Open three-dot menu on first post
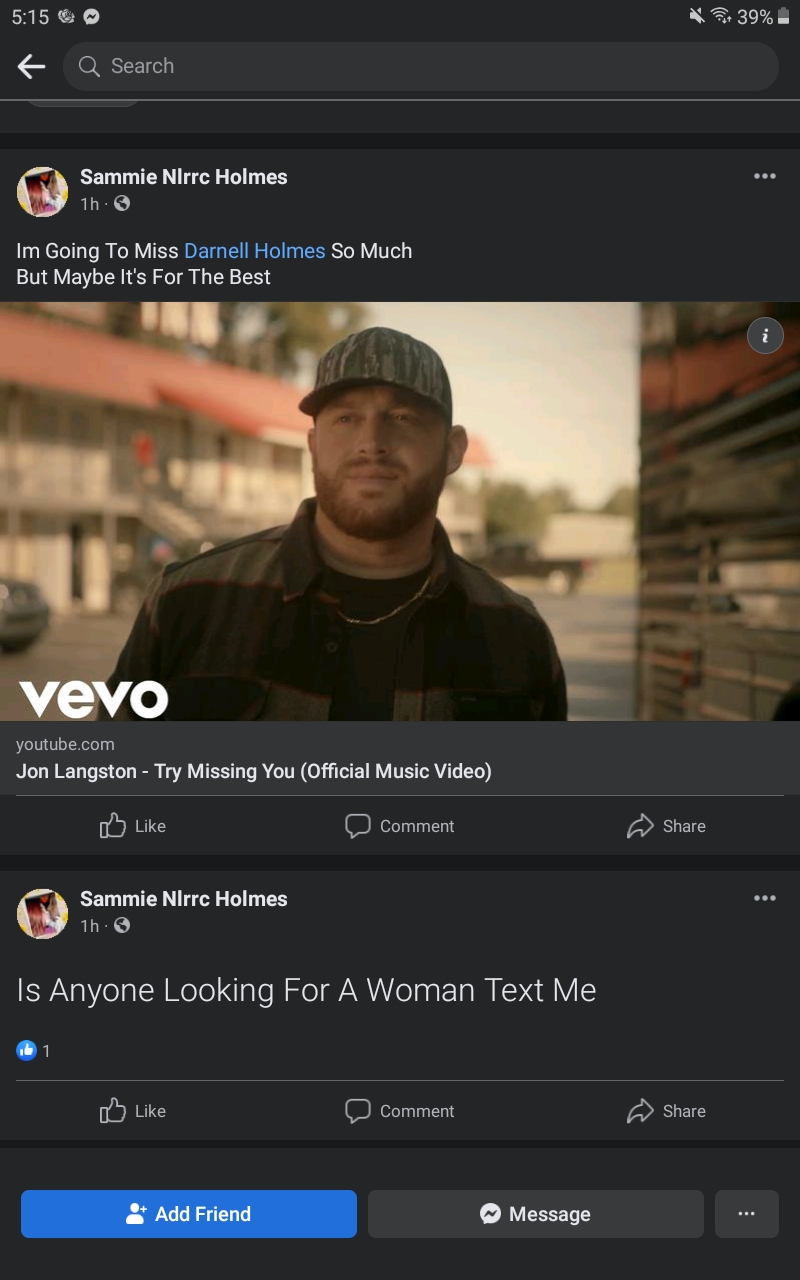The width and height of the screenshot is (800, 1280). tap(765, 176)
